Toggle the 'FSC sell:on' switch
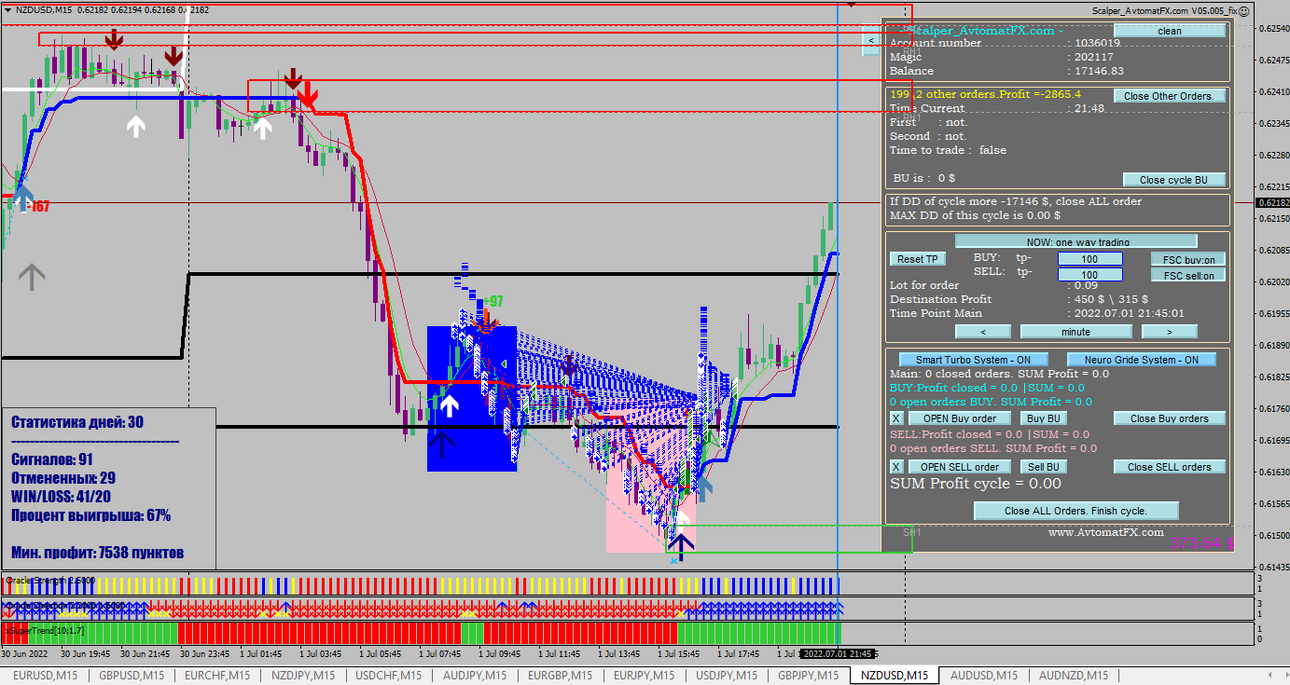Viewport: 1290px width, 685px height. click(x=1188, y=275)
